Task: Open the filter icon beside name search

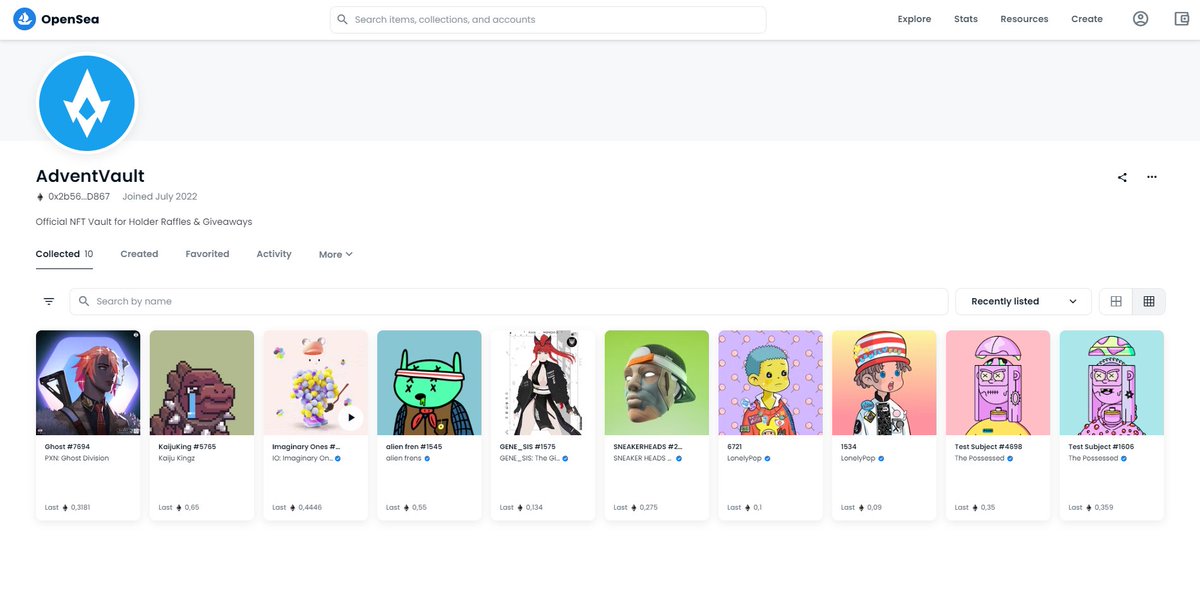Action: 48,301
